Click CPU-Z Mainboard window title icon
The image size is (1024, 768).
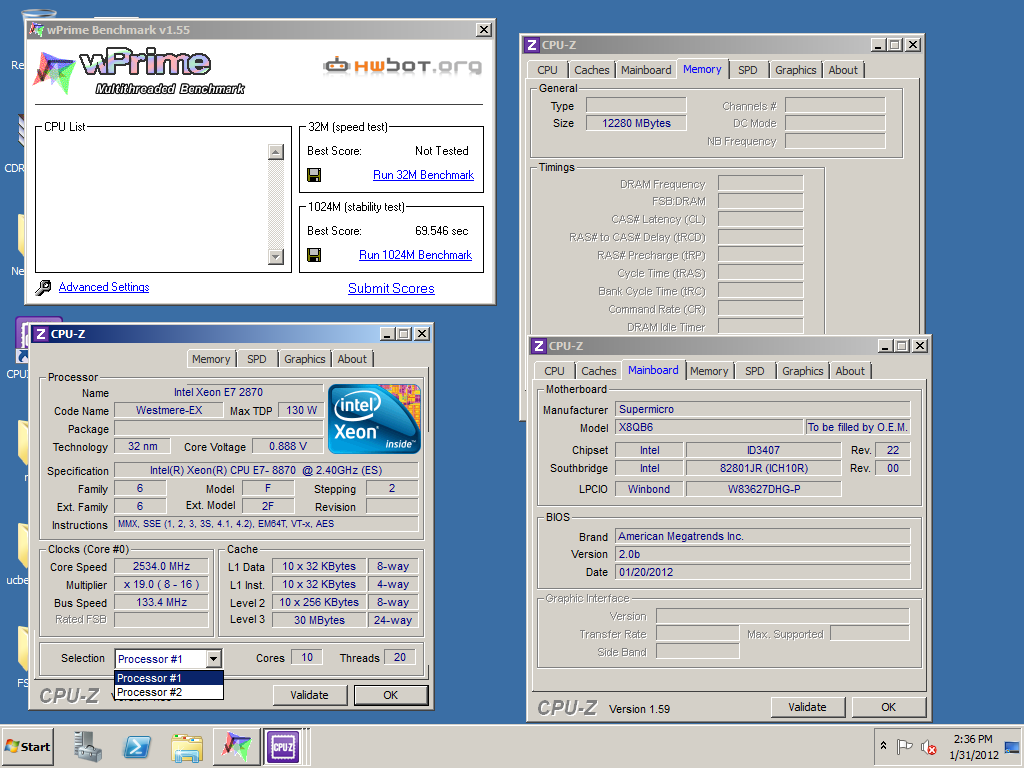click(539, 346)
